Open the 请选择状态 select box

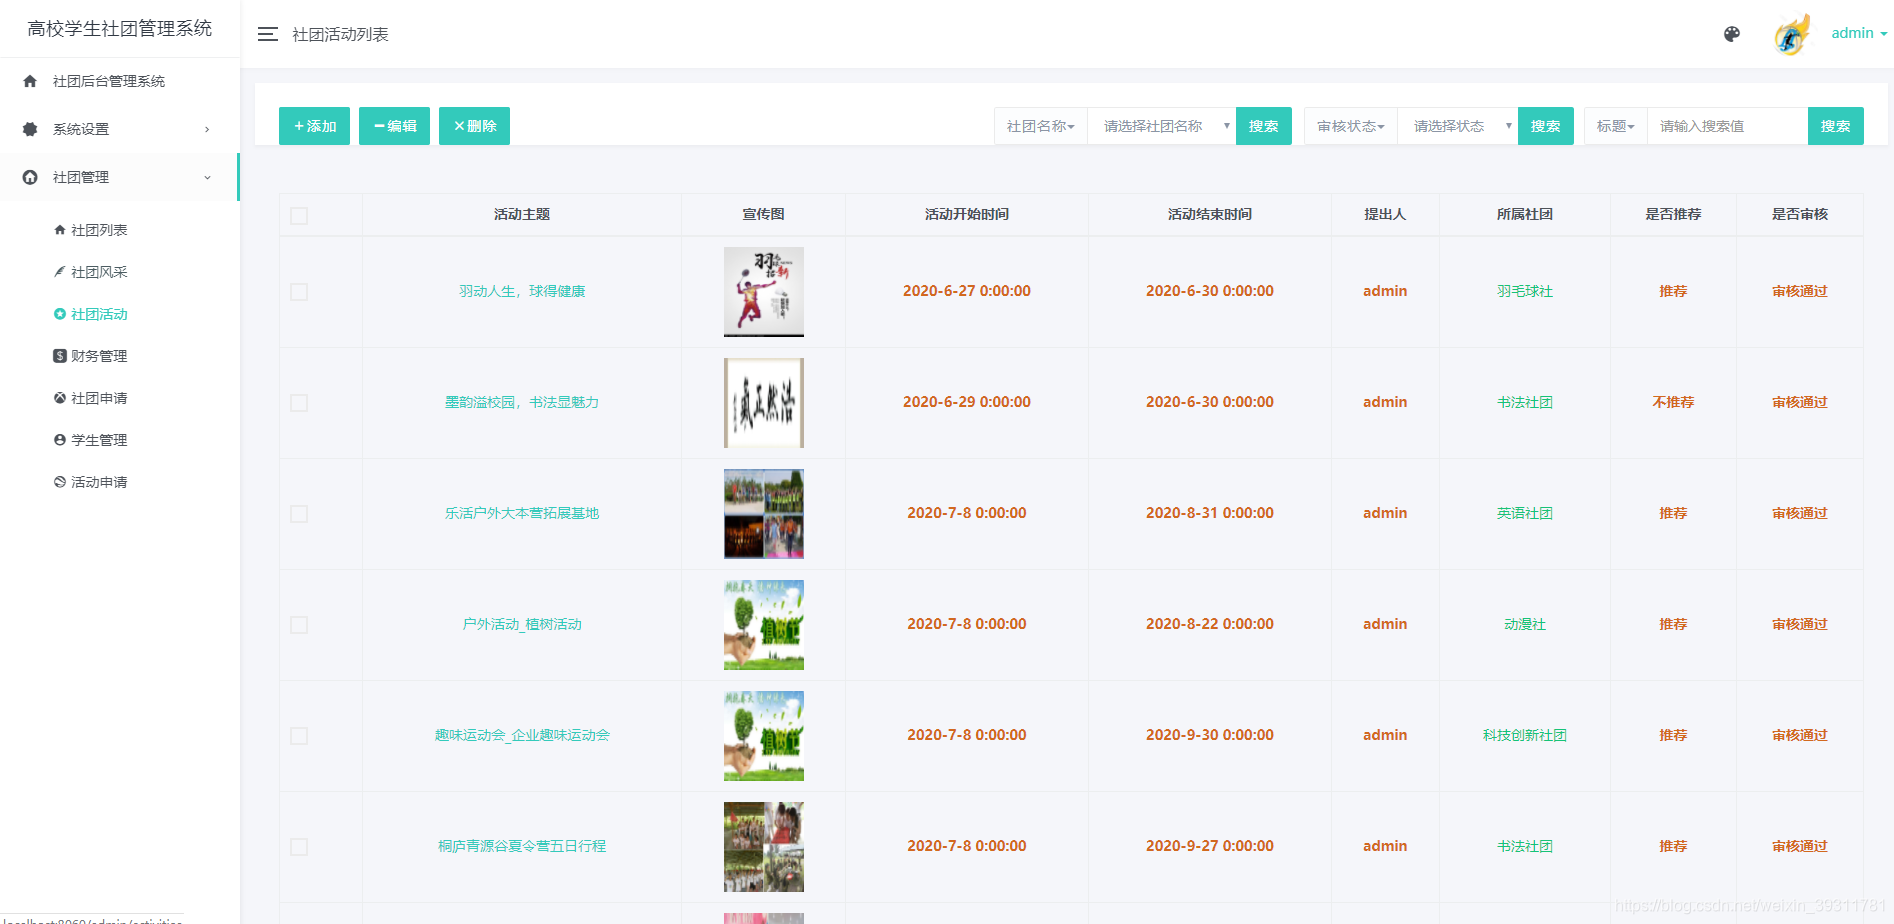[x=1458, y=126]
